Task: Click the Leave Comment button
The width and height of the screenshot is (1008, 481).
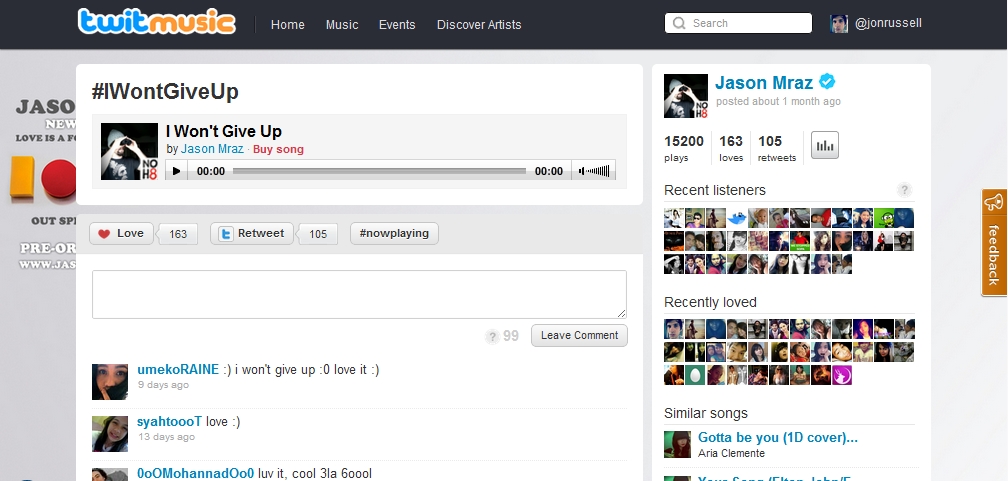Action: point(579,335)
